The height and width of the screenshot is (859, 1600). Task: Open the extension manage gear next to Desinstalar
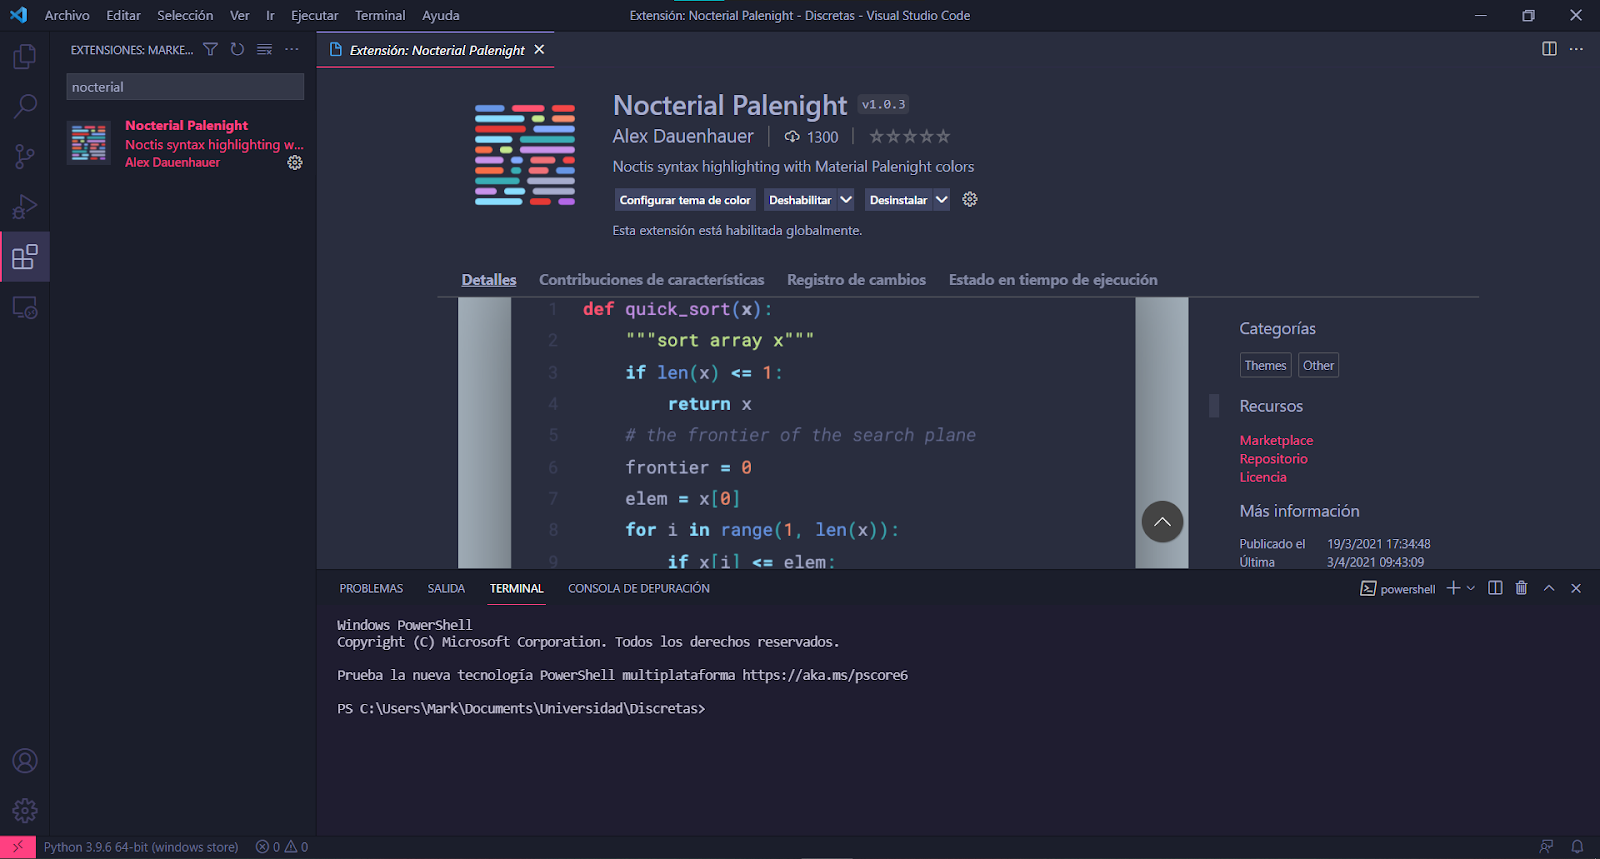[x=970, y=199]
